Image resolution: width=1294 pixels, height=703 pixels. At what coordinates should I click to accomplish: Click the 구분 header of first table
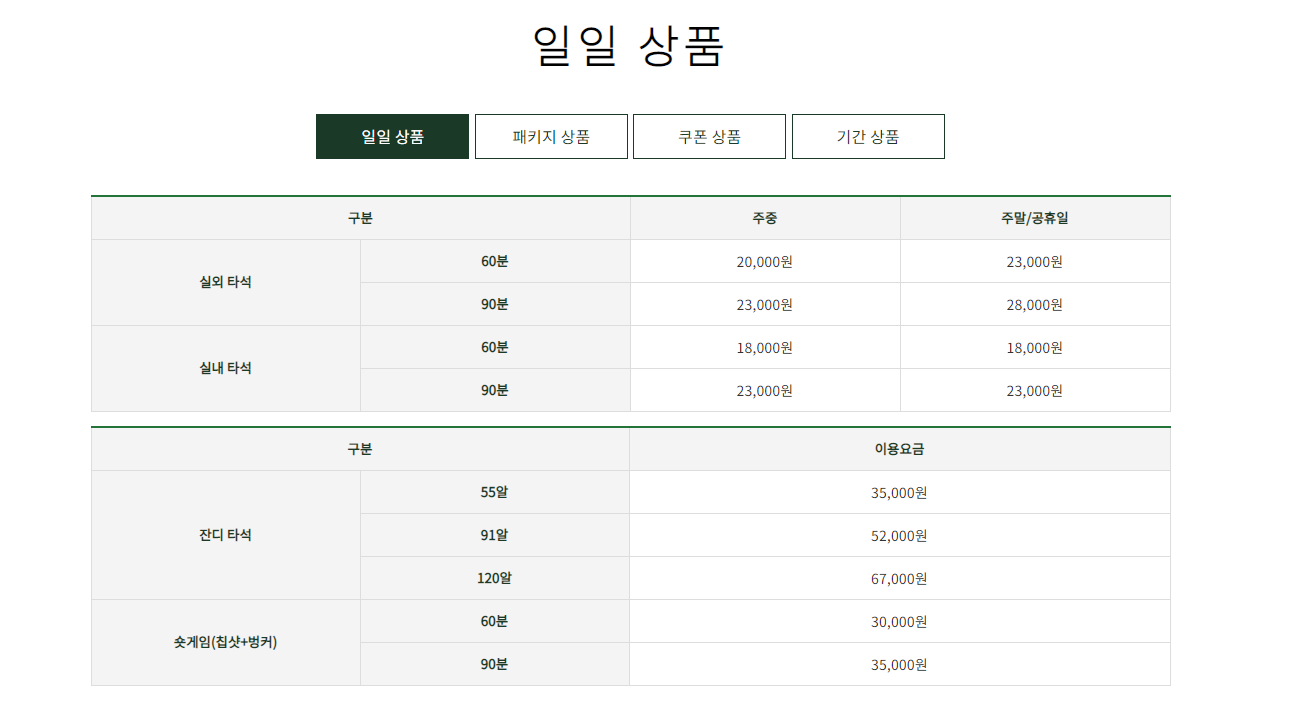pyautogui.click(x=361, y=218)
